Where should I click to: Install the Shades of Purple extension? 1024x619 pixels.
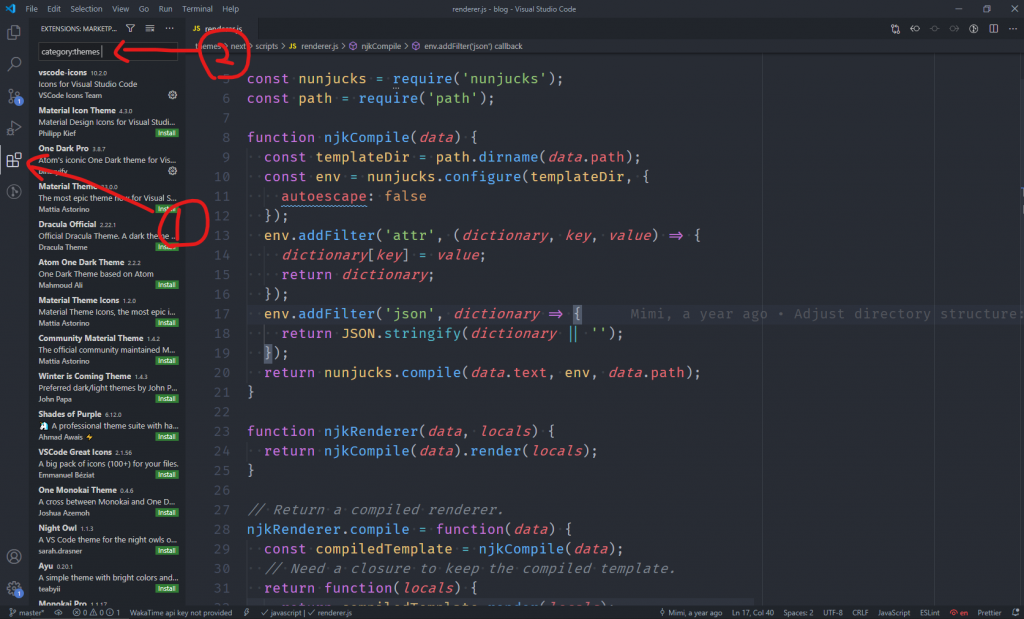(x=167, y=437)
